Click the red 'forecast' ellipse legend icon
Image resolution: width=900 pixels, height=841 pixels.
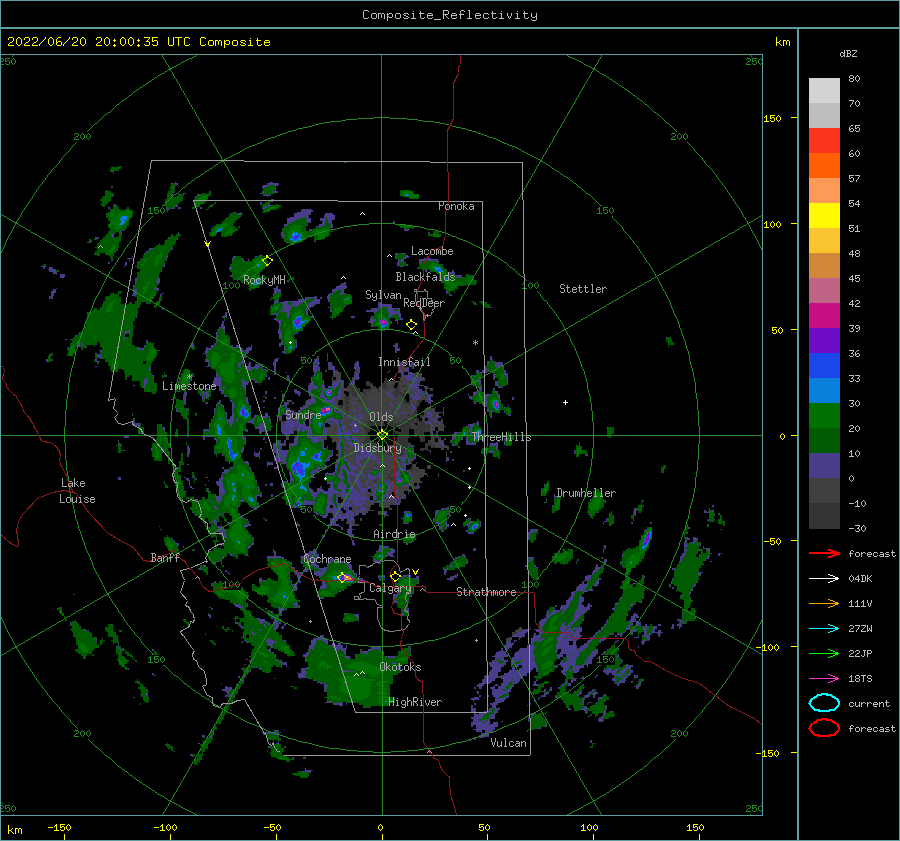coord(824,728)
